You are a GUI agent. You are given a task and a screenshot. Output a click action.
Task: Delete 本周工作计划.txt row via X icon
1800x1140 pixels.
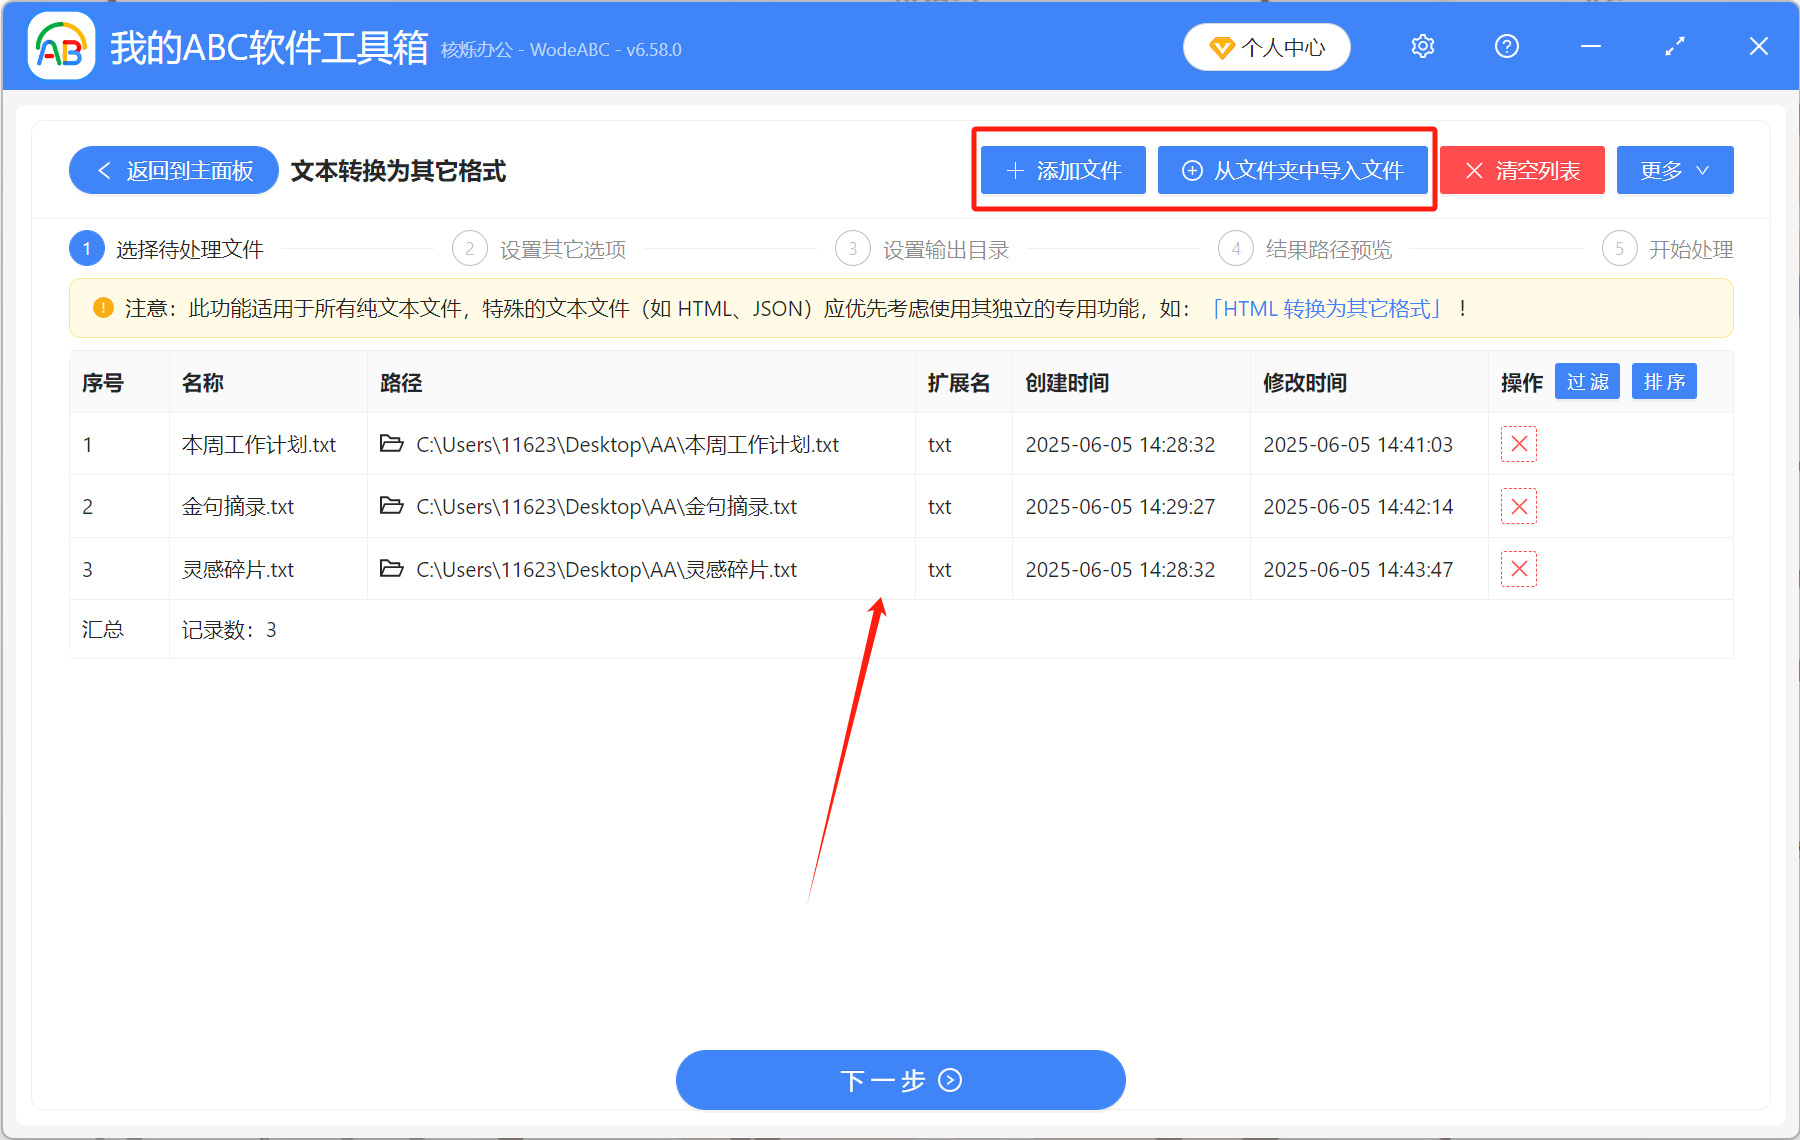pos(1519,443)
